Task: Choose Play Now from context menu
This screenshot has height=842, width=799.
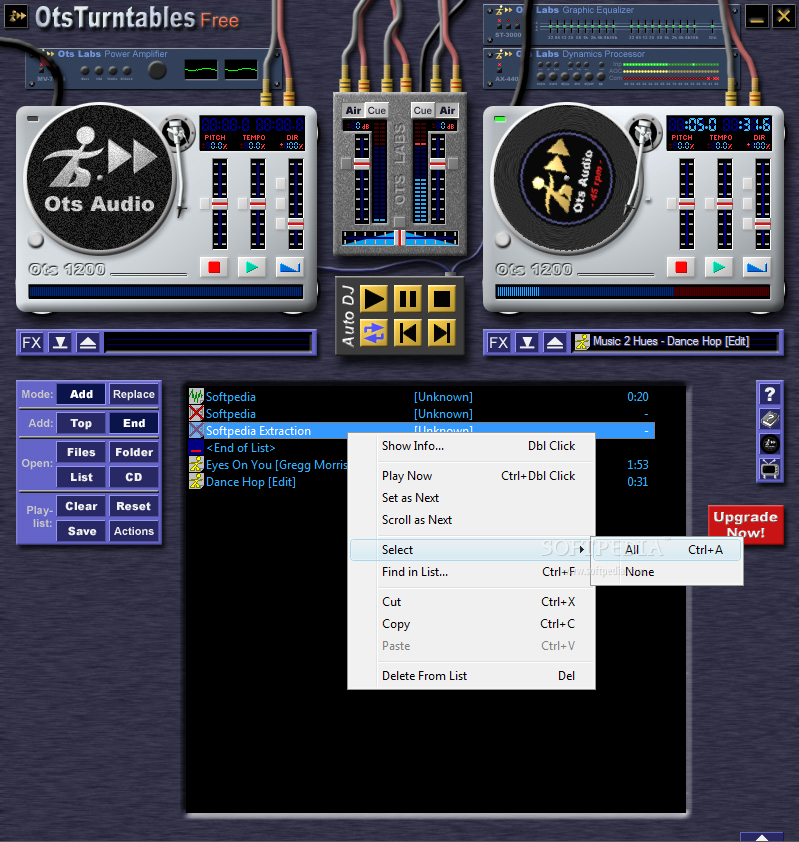Action: click(473, 476)
